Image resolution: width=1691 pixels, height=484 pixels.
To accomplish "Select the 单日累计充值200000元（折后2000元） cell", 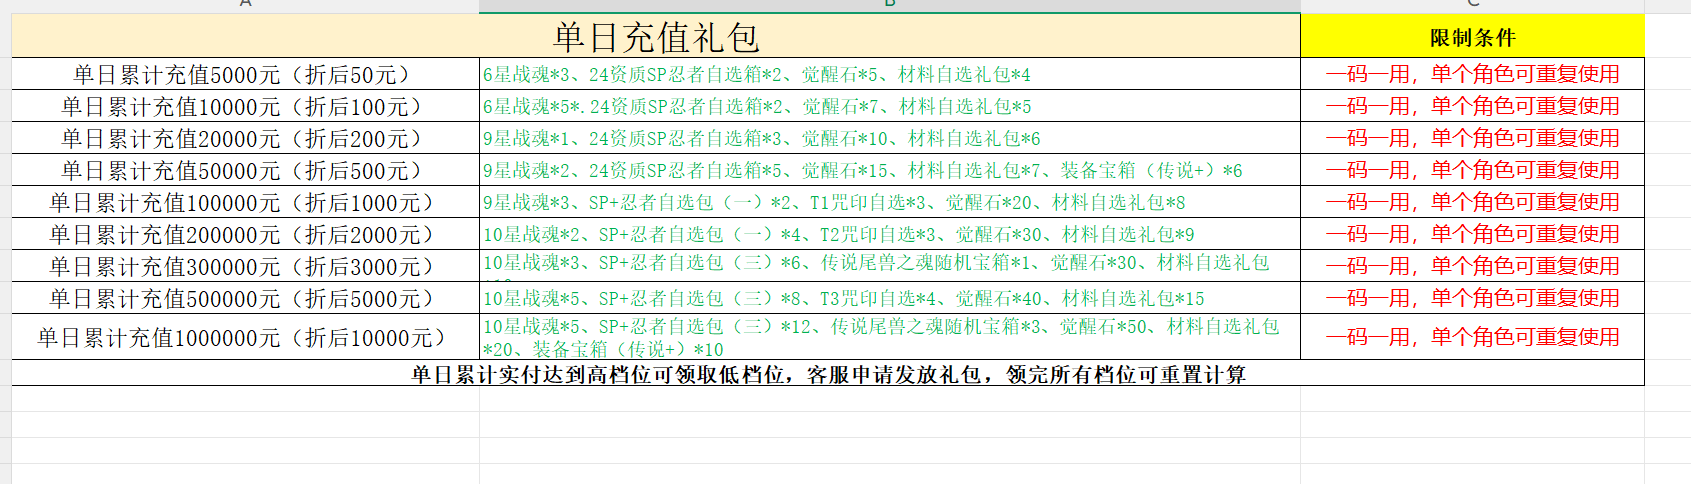I will [245, 235].
